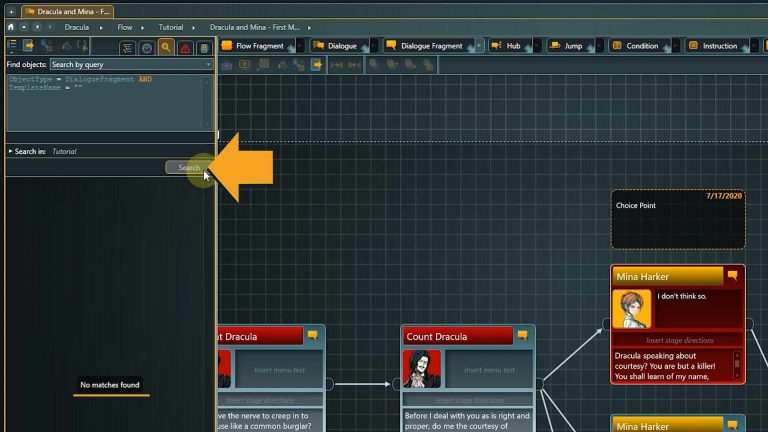768x432 pixels.
Task: Open the search panel magnifier icon
Action: 166,48
